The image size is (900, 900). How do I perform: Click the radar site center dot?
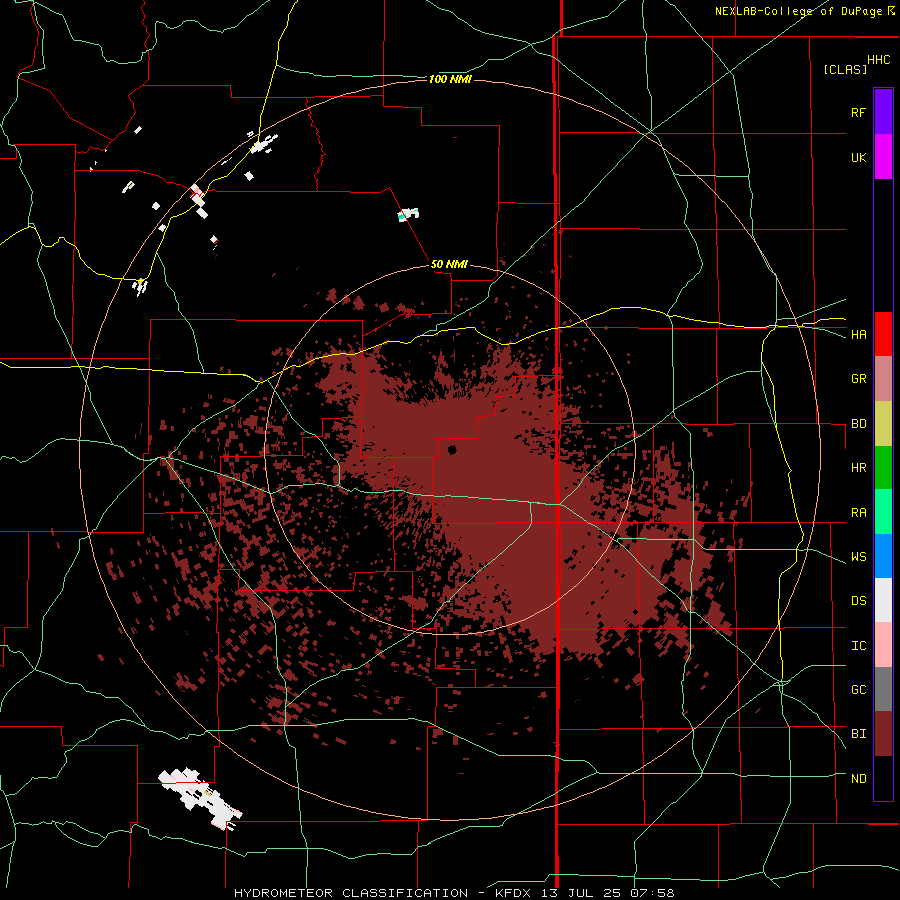point(452,449)
